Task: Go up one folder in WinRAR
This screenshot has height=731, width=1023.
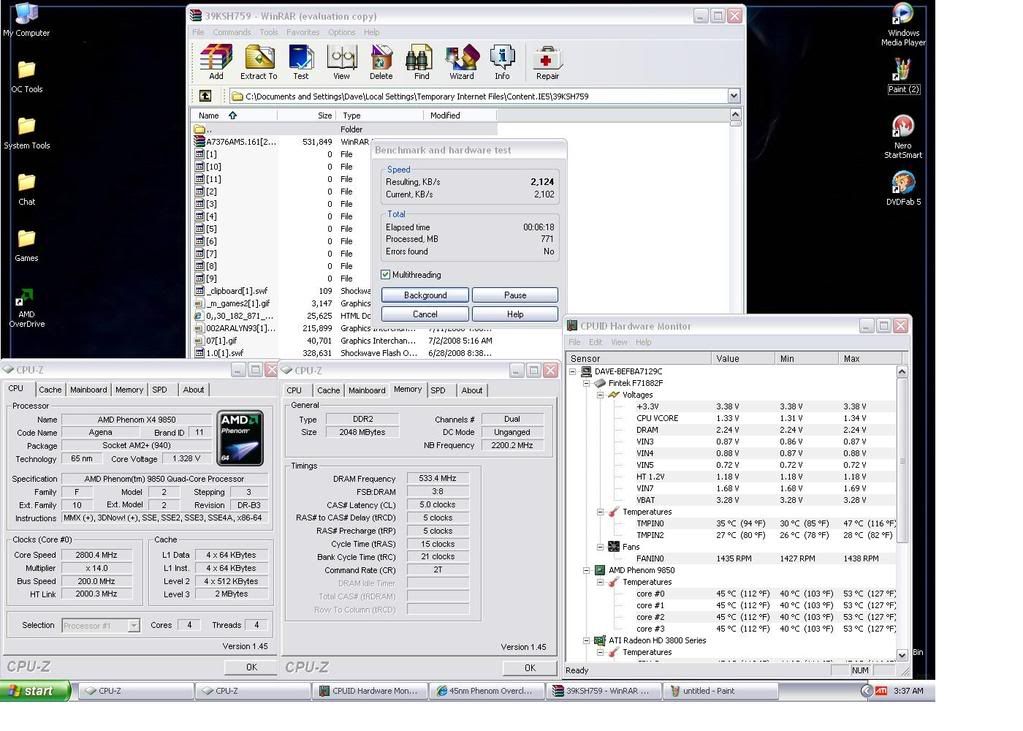Action: [205, 96]
